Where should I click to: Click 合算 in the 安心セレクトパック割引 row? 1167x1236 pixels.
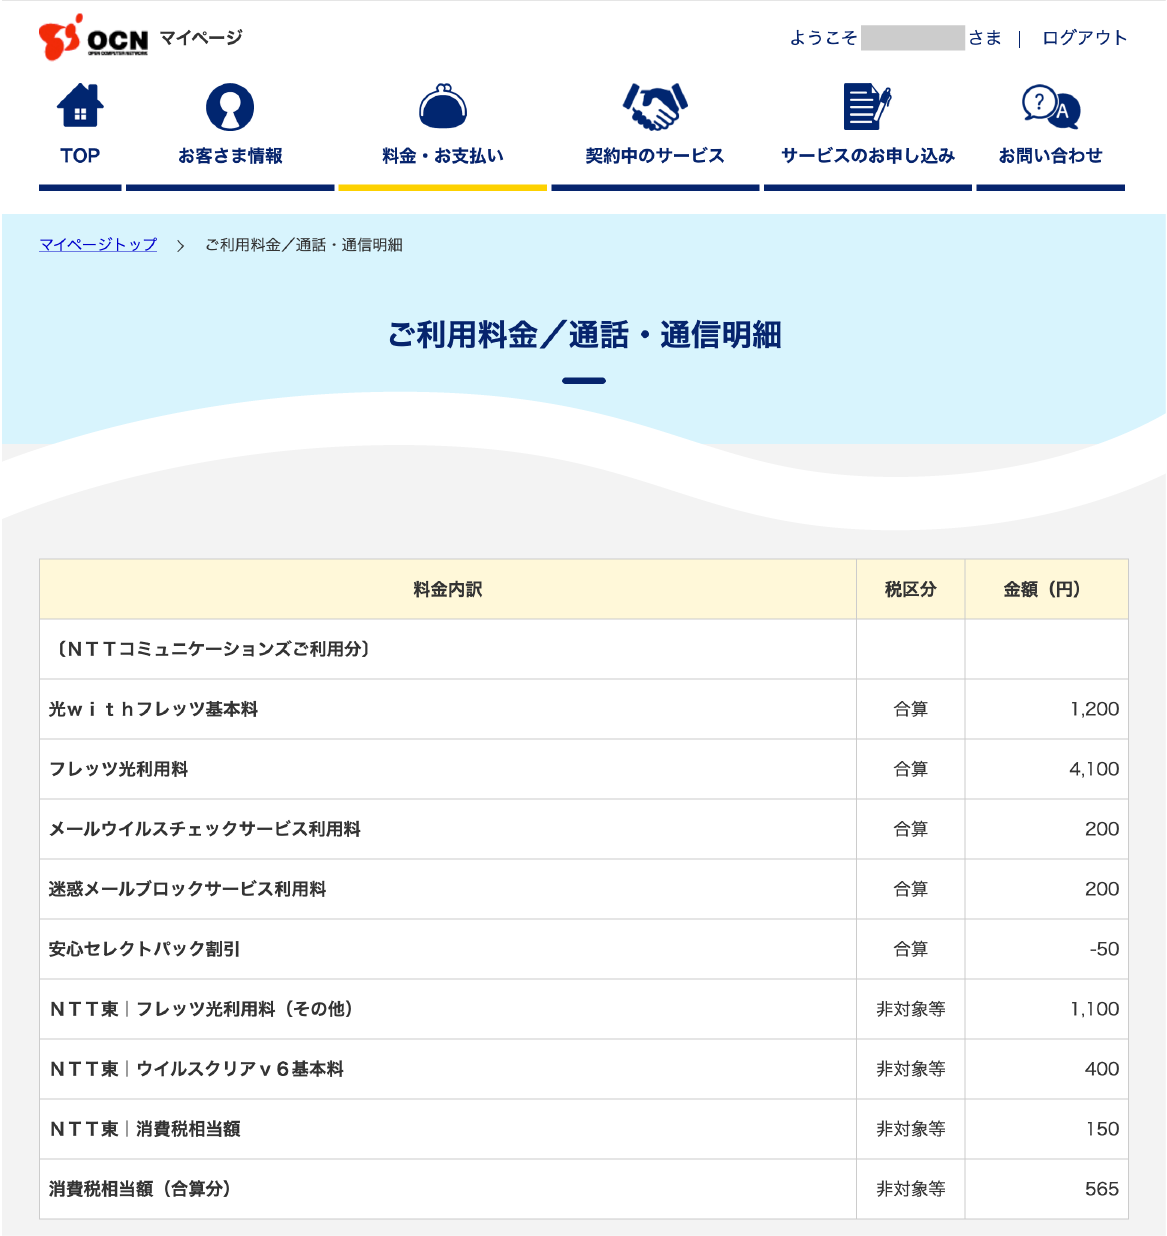pos(911,949)
